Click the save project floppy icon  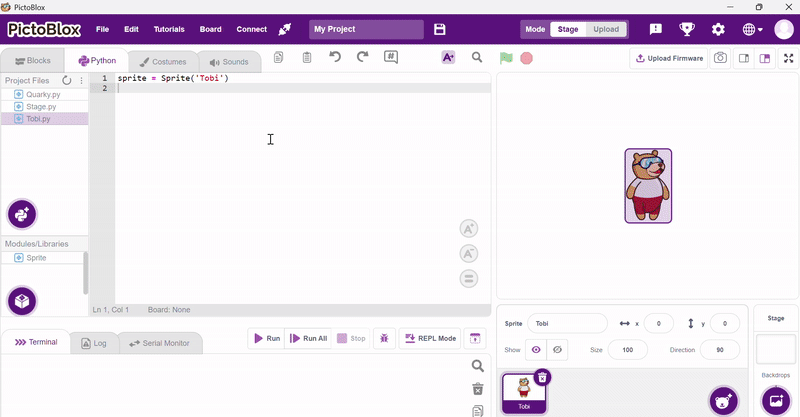440,30
